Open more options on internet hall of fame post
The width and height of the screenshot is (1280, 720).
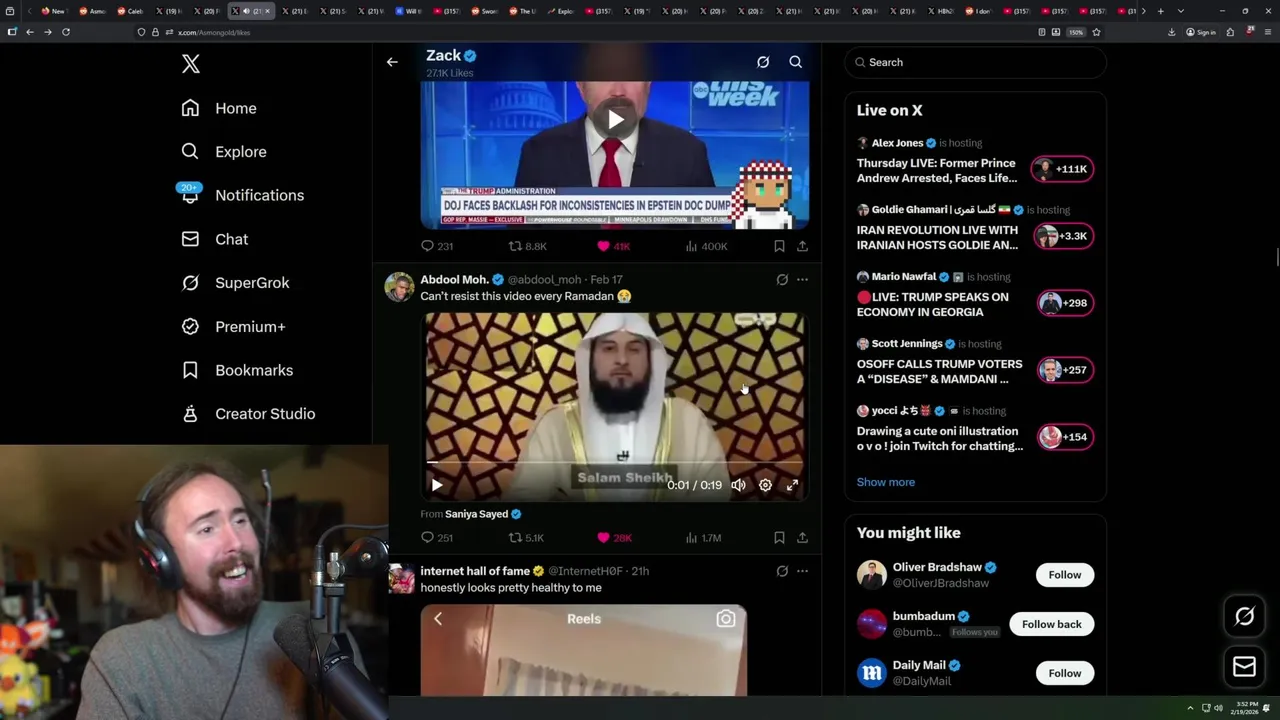pyautogui.click(x=802, y=571)
